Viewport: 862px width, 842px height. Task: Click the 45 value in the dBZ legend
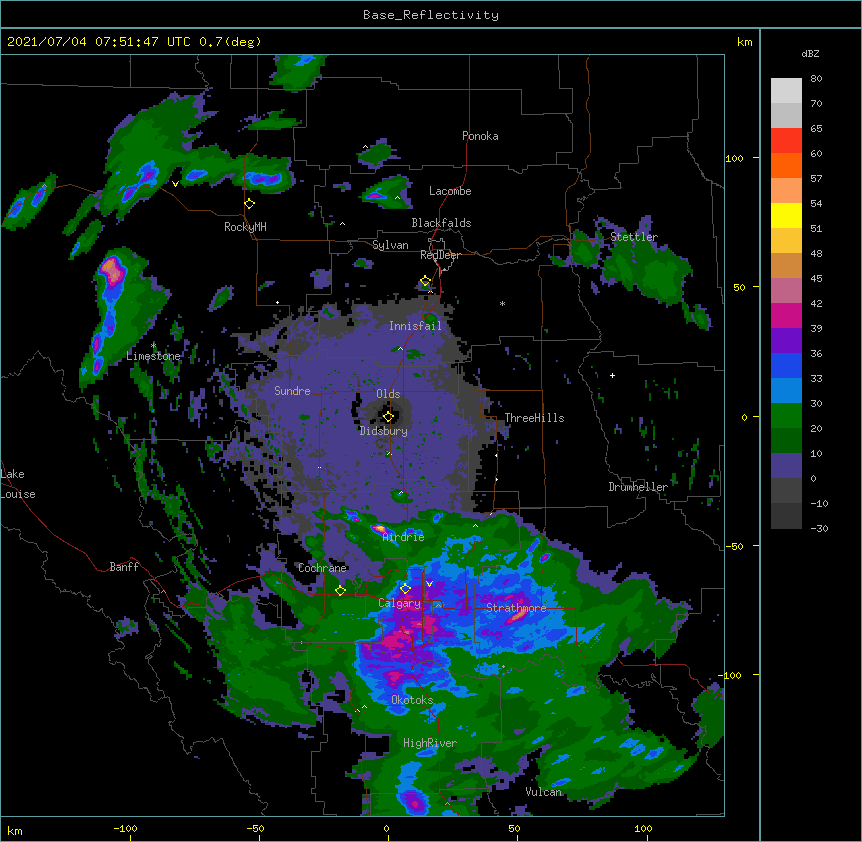click(816, 279)
